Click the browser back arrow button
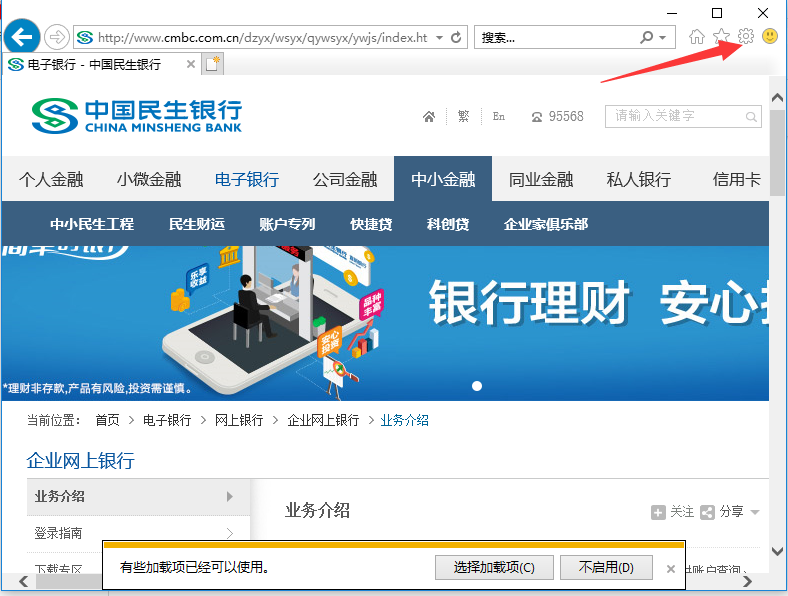The width and height of the screenshot is (788, 596). pyautogui.click(x=21, y=37)
